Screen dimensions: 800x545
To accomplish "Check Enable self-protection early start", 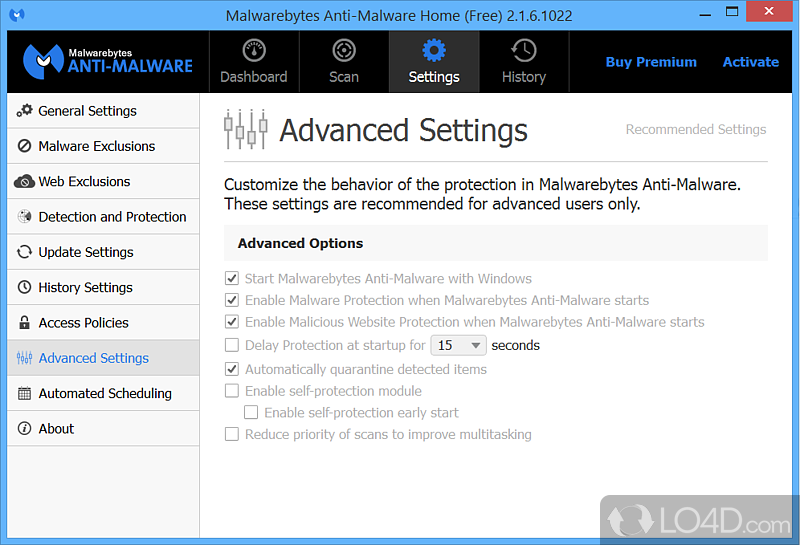I will [251, 412].
